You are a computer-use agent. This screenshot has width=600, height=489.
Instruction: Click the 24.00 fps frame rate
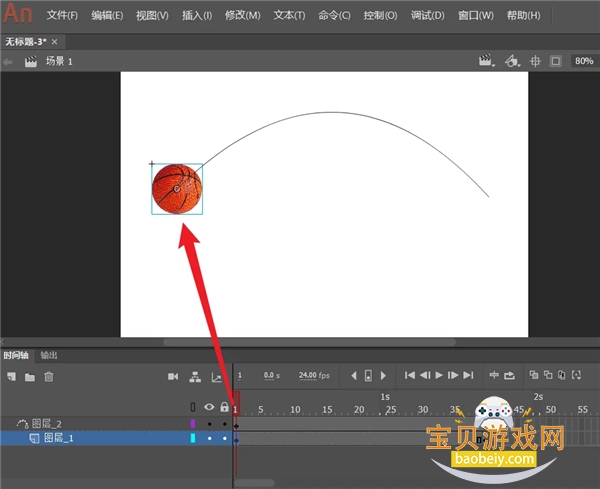314,376
